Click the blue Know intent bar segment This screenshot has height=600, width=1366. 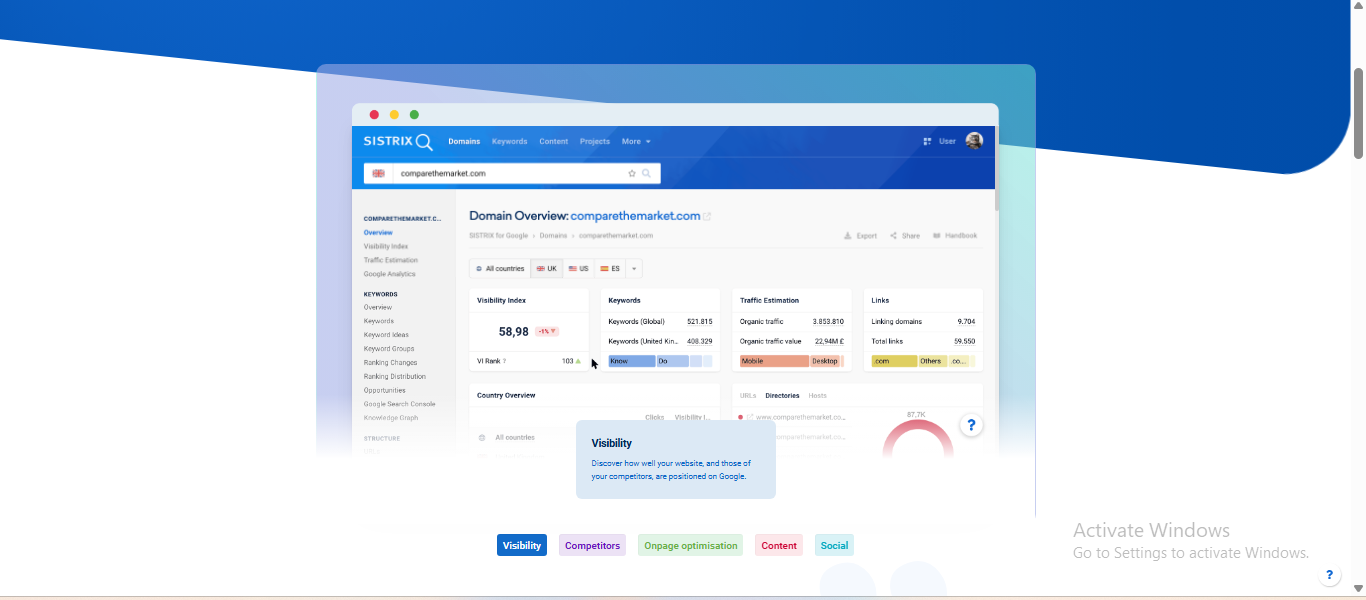click(x=631, y=361)
